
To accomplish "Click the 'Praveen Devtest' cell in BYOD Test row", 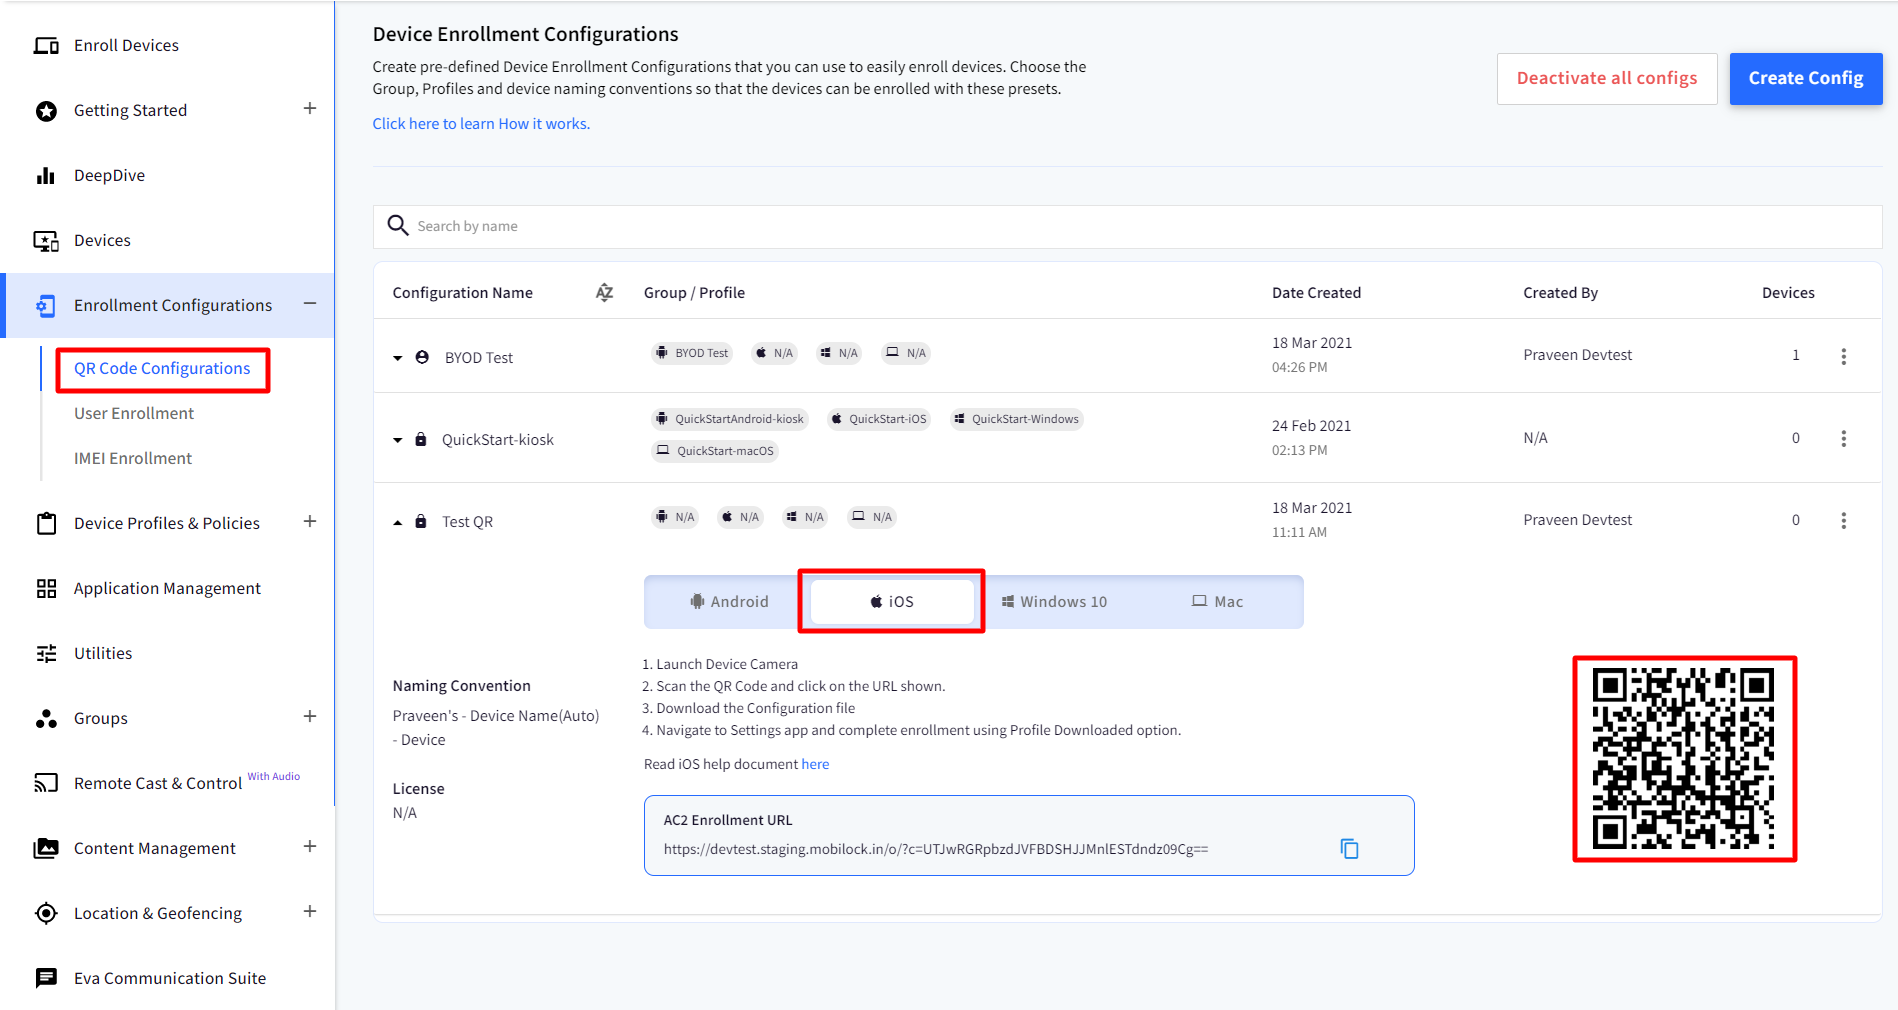I will (1577, 355).
